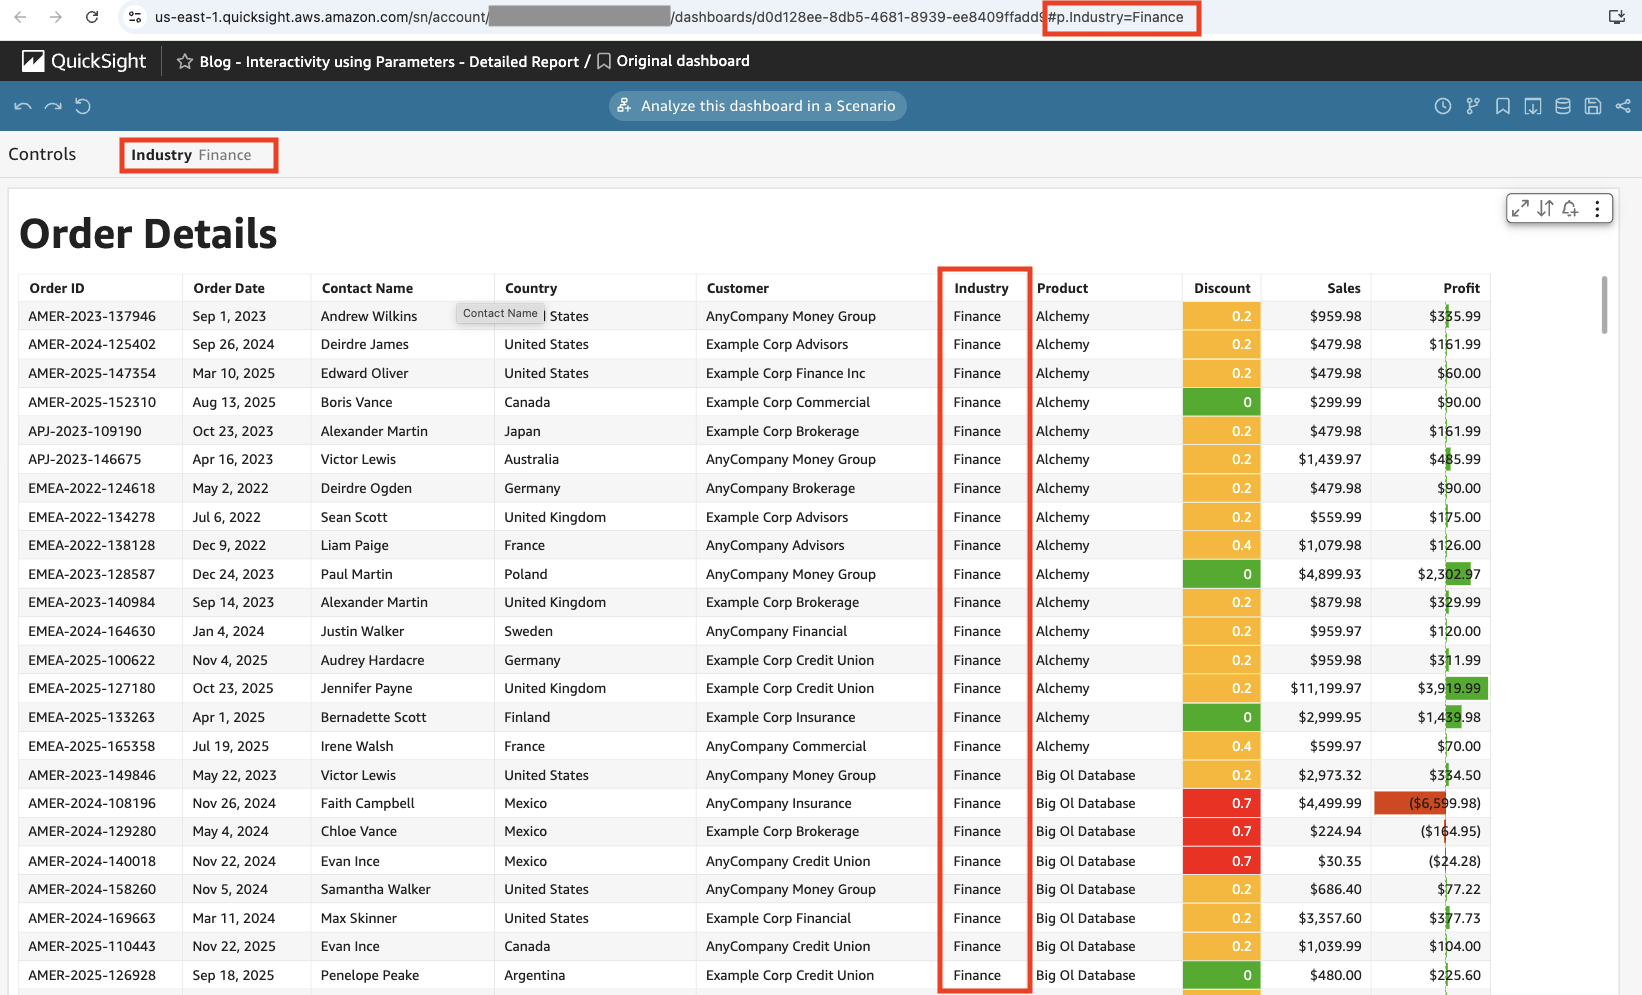Click the Controls label
This screenshot has width=1642, height=995.
pos(42,154)
